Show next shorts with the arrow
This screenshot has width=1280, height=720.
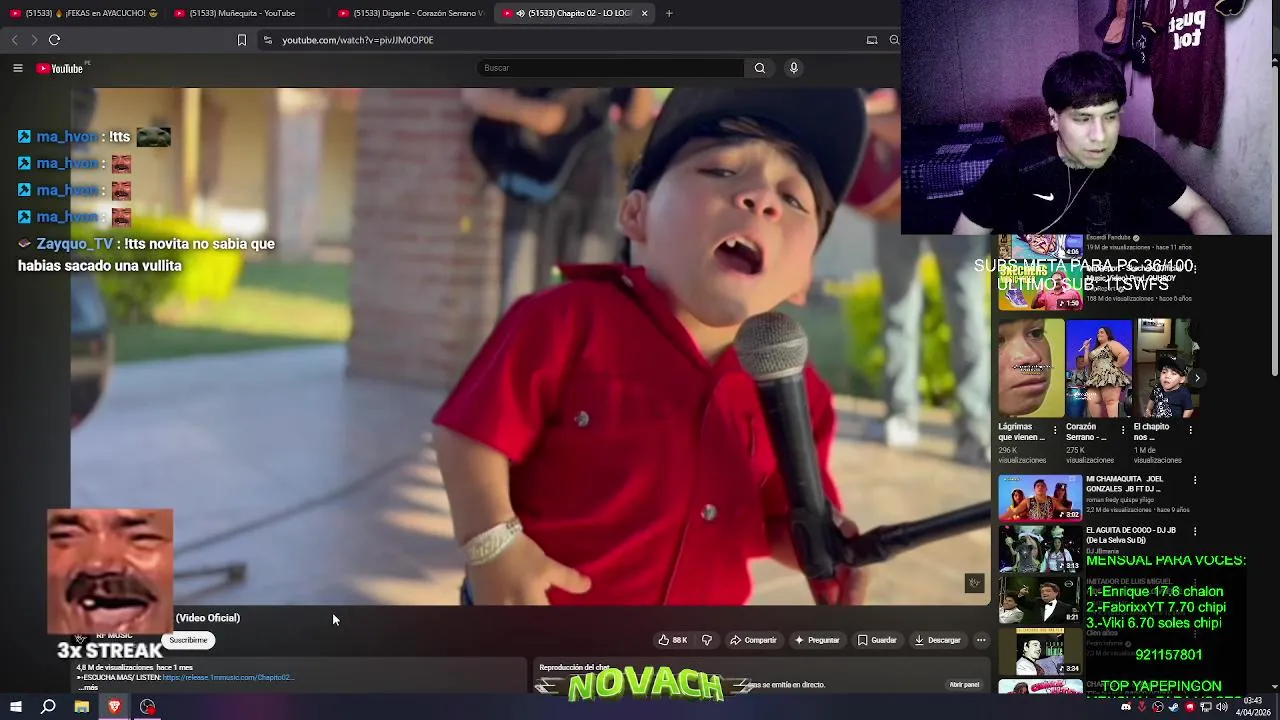1197,378
